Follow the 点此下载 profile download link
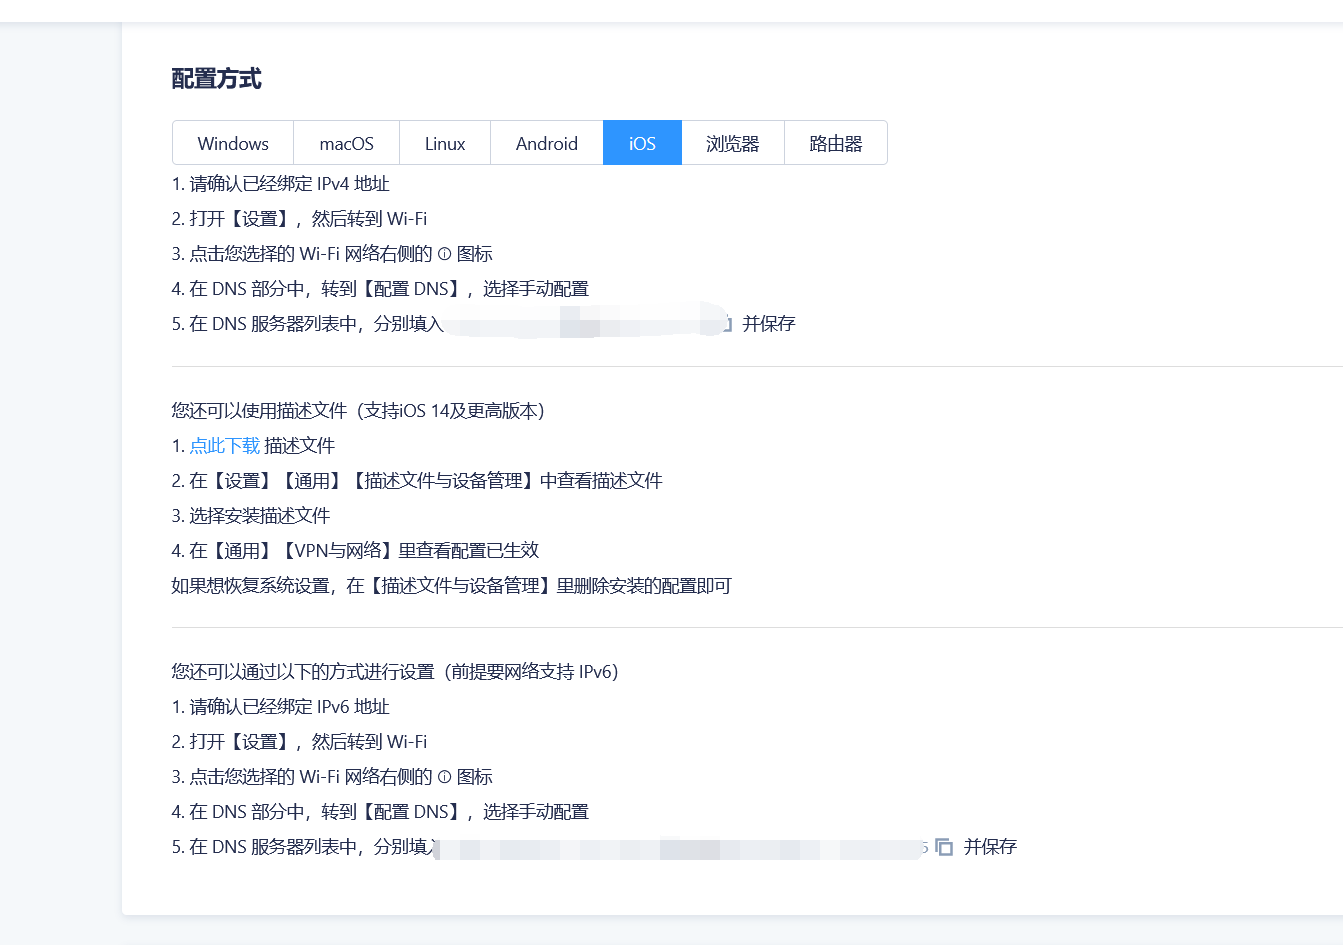This screenshot has width=1343, height=945. click(x=225, y=446)
